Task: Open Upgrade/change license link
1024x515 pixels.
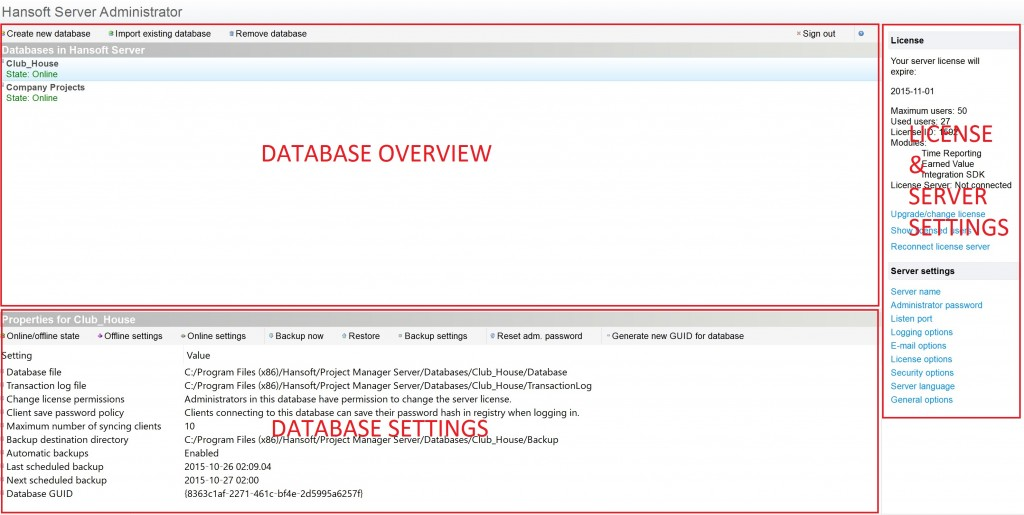Action: [937, 214]
